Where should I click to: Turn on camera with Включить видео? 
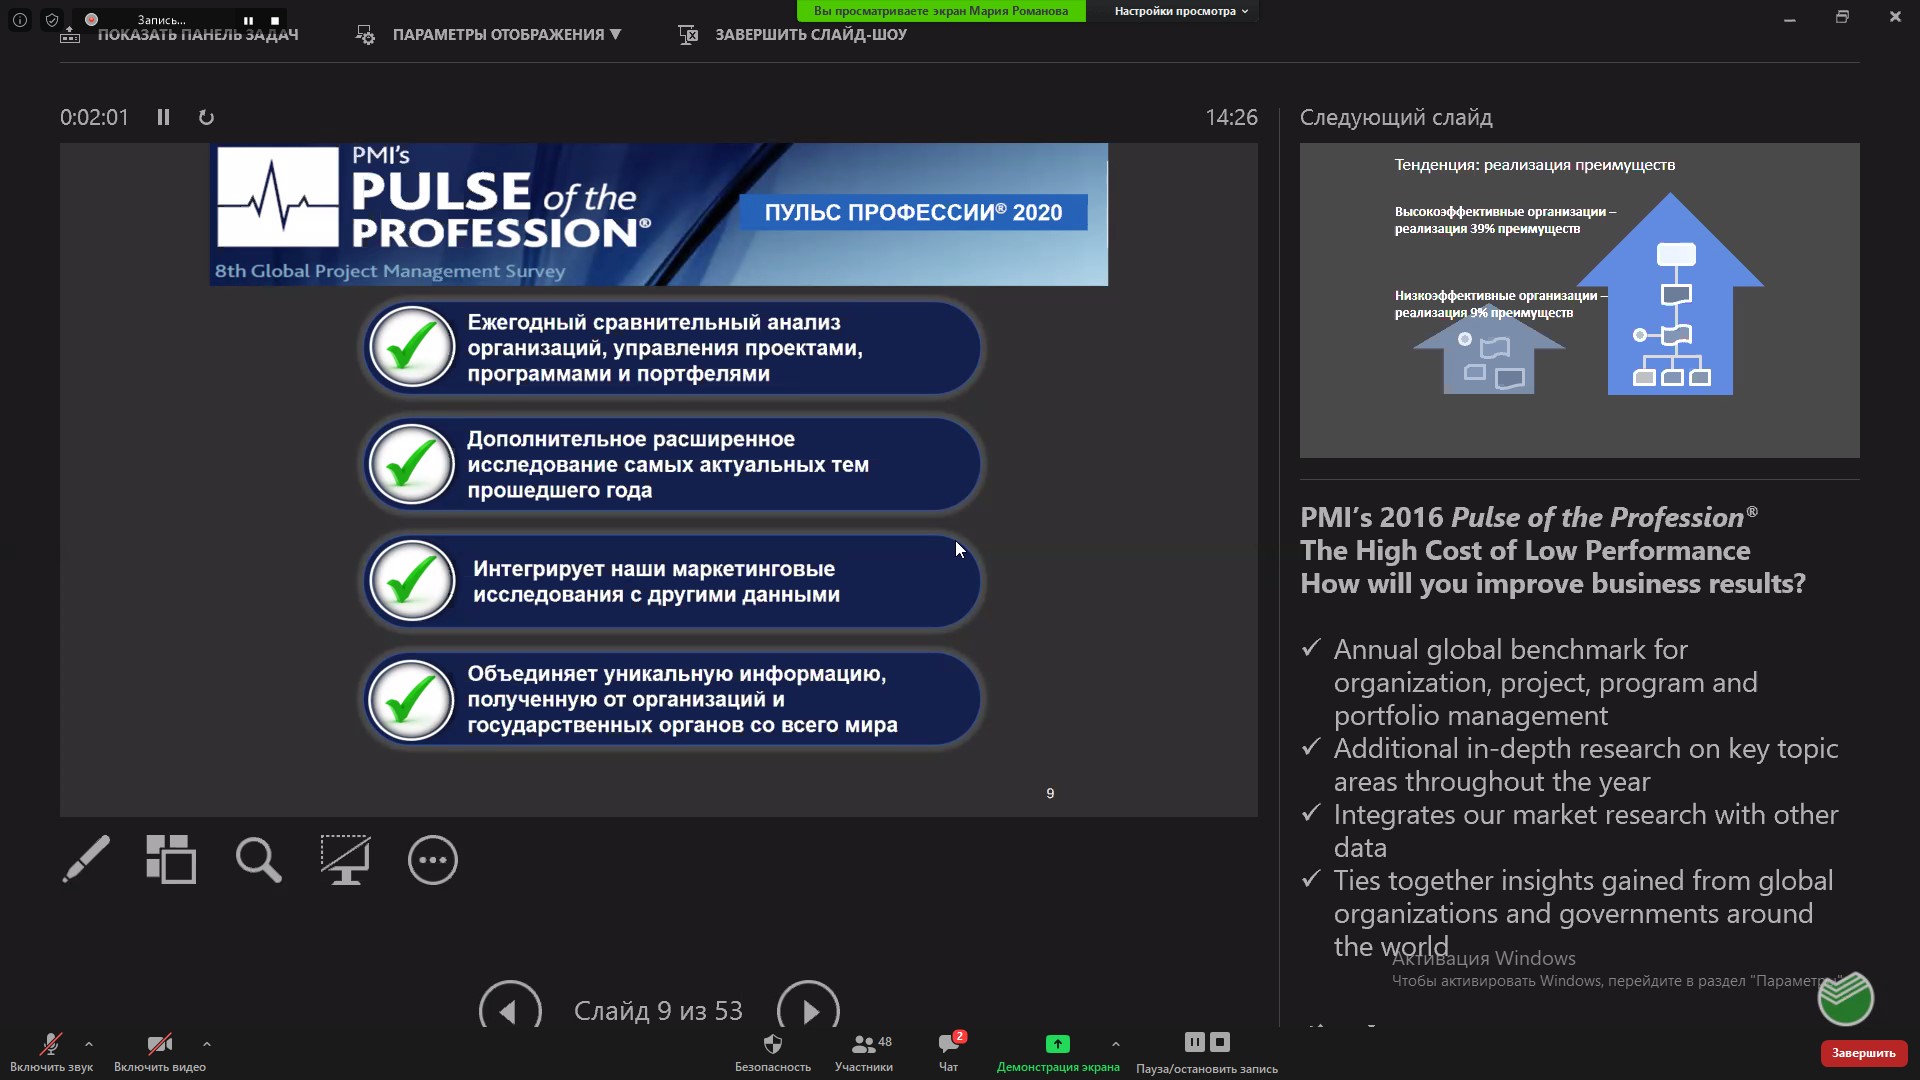pos(160,1053)
